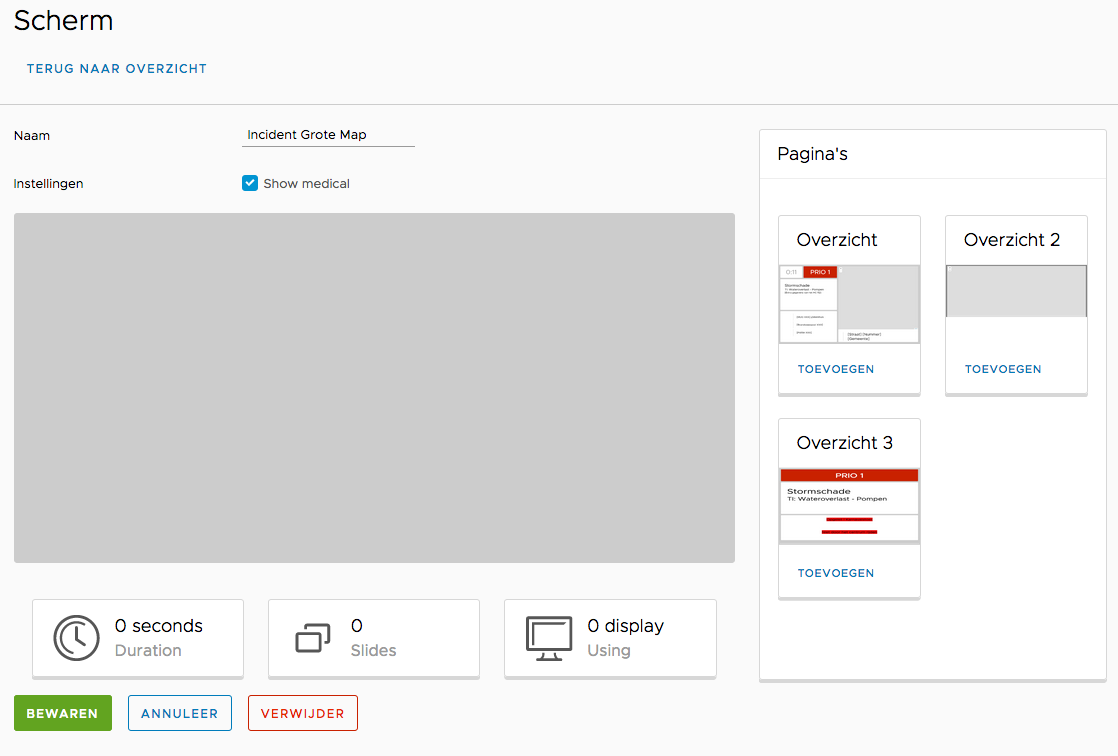
Task: Click the "0 display" usage text
Action: 625,626
